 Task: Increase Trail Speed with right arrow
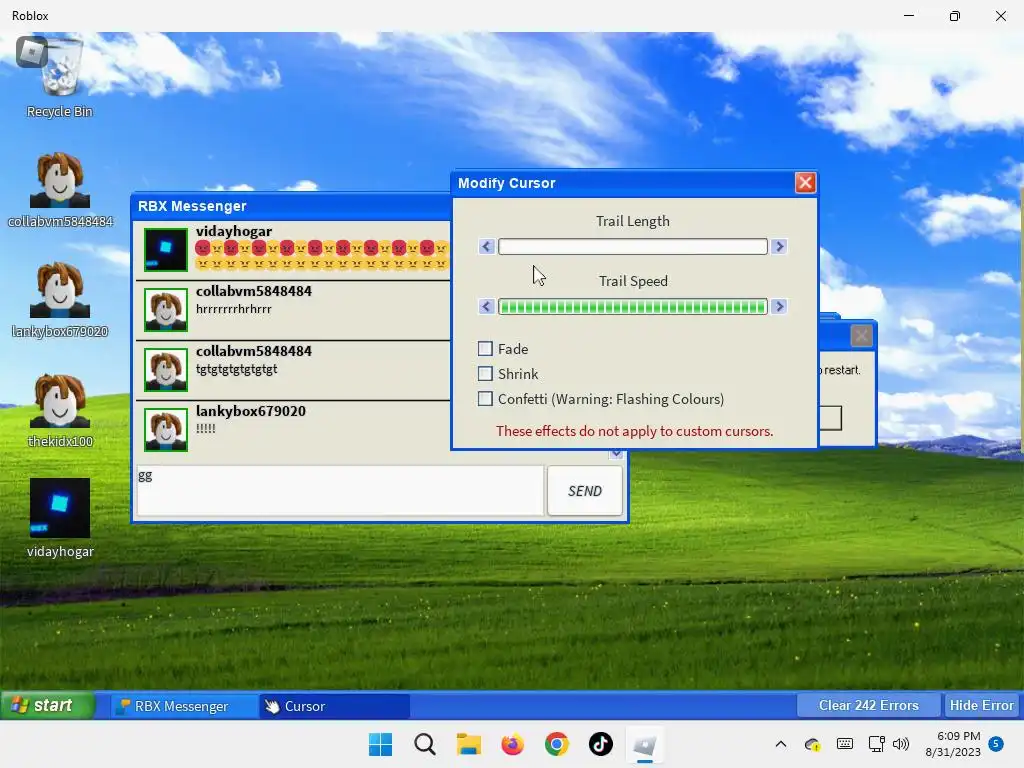tap(778, 306)
